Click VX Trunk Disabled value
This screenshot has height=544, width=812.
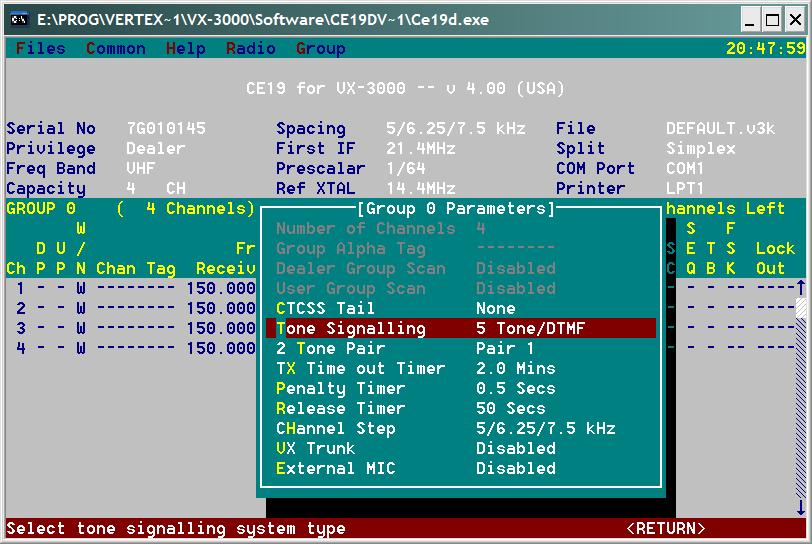516,448
